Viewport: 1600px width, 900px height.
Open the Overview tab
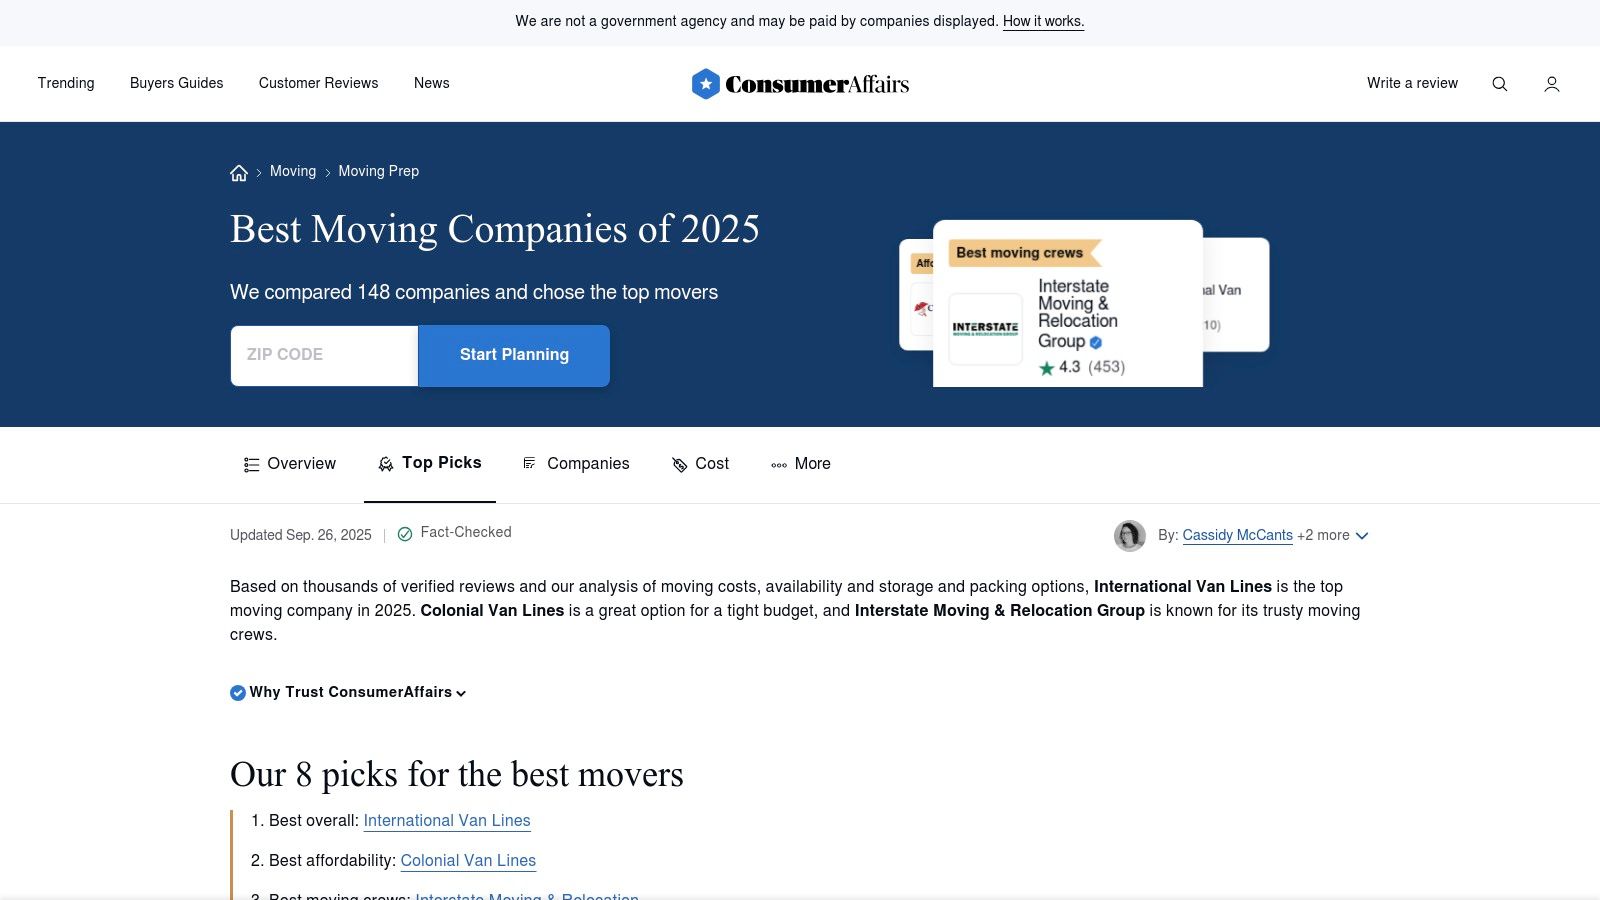click(x=301, y=464)
